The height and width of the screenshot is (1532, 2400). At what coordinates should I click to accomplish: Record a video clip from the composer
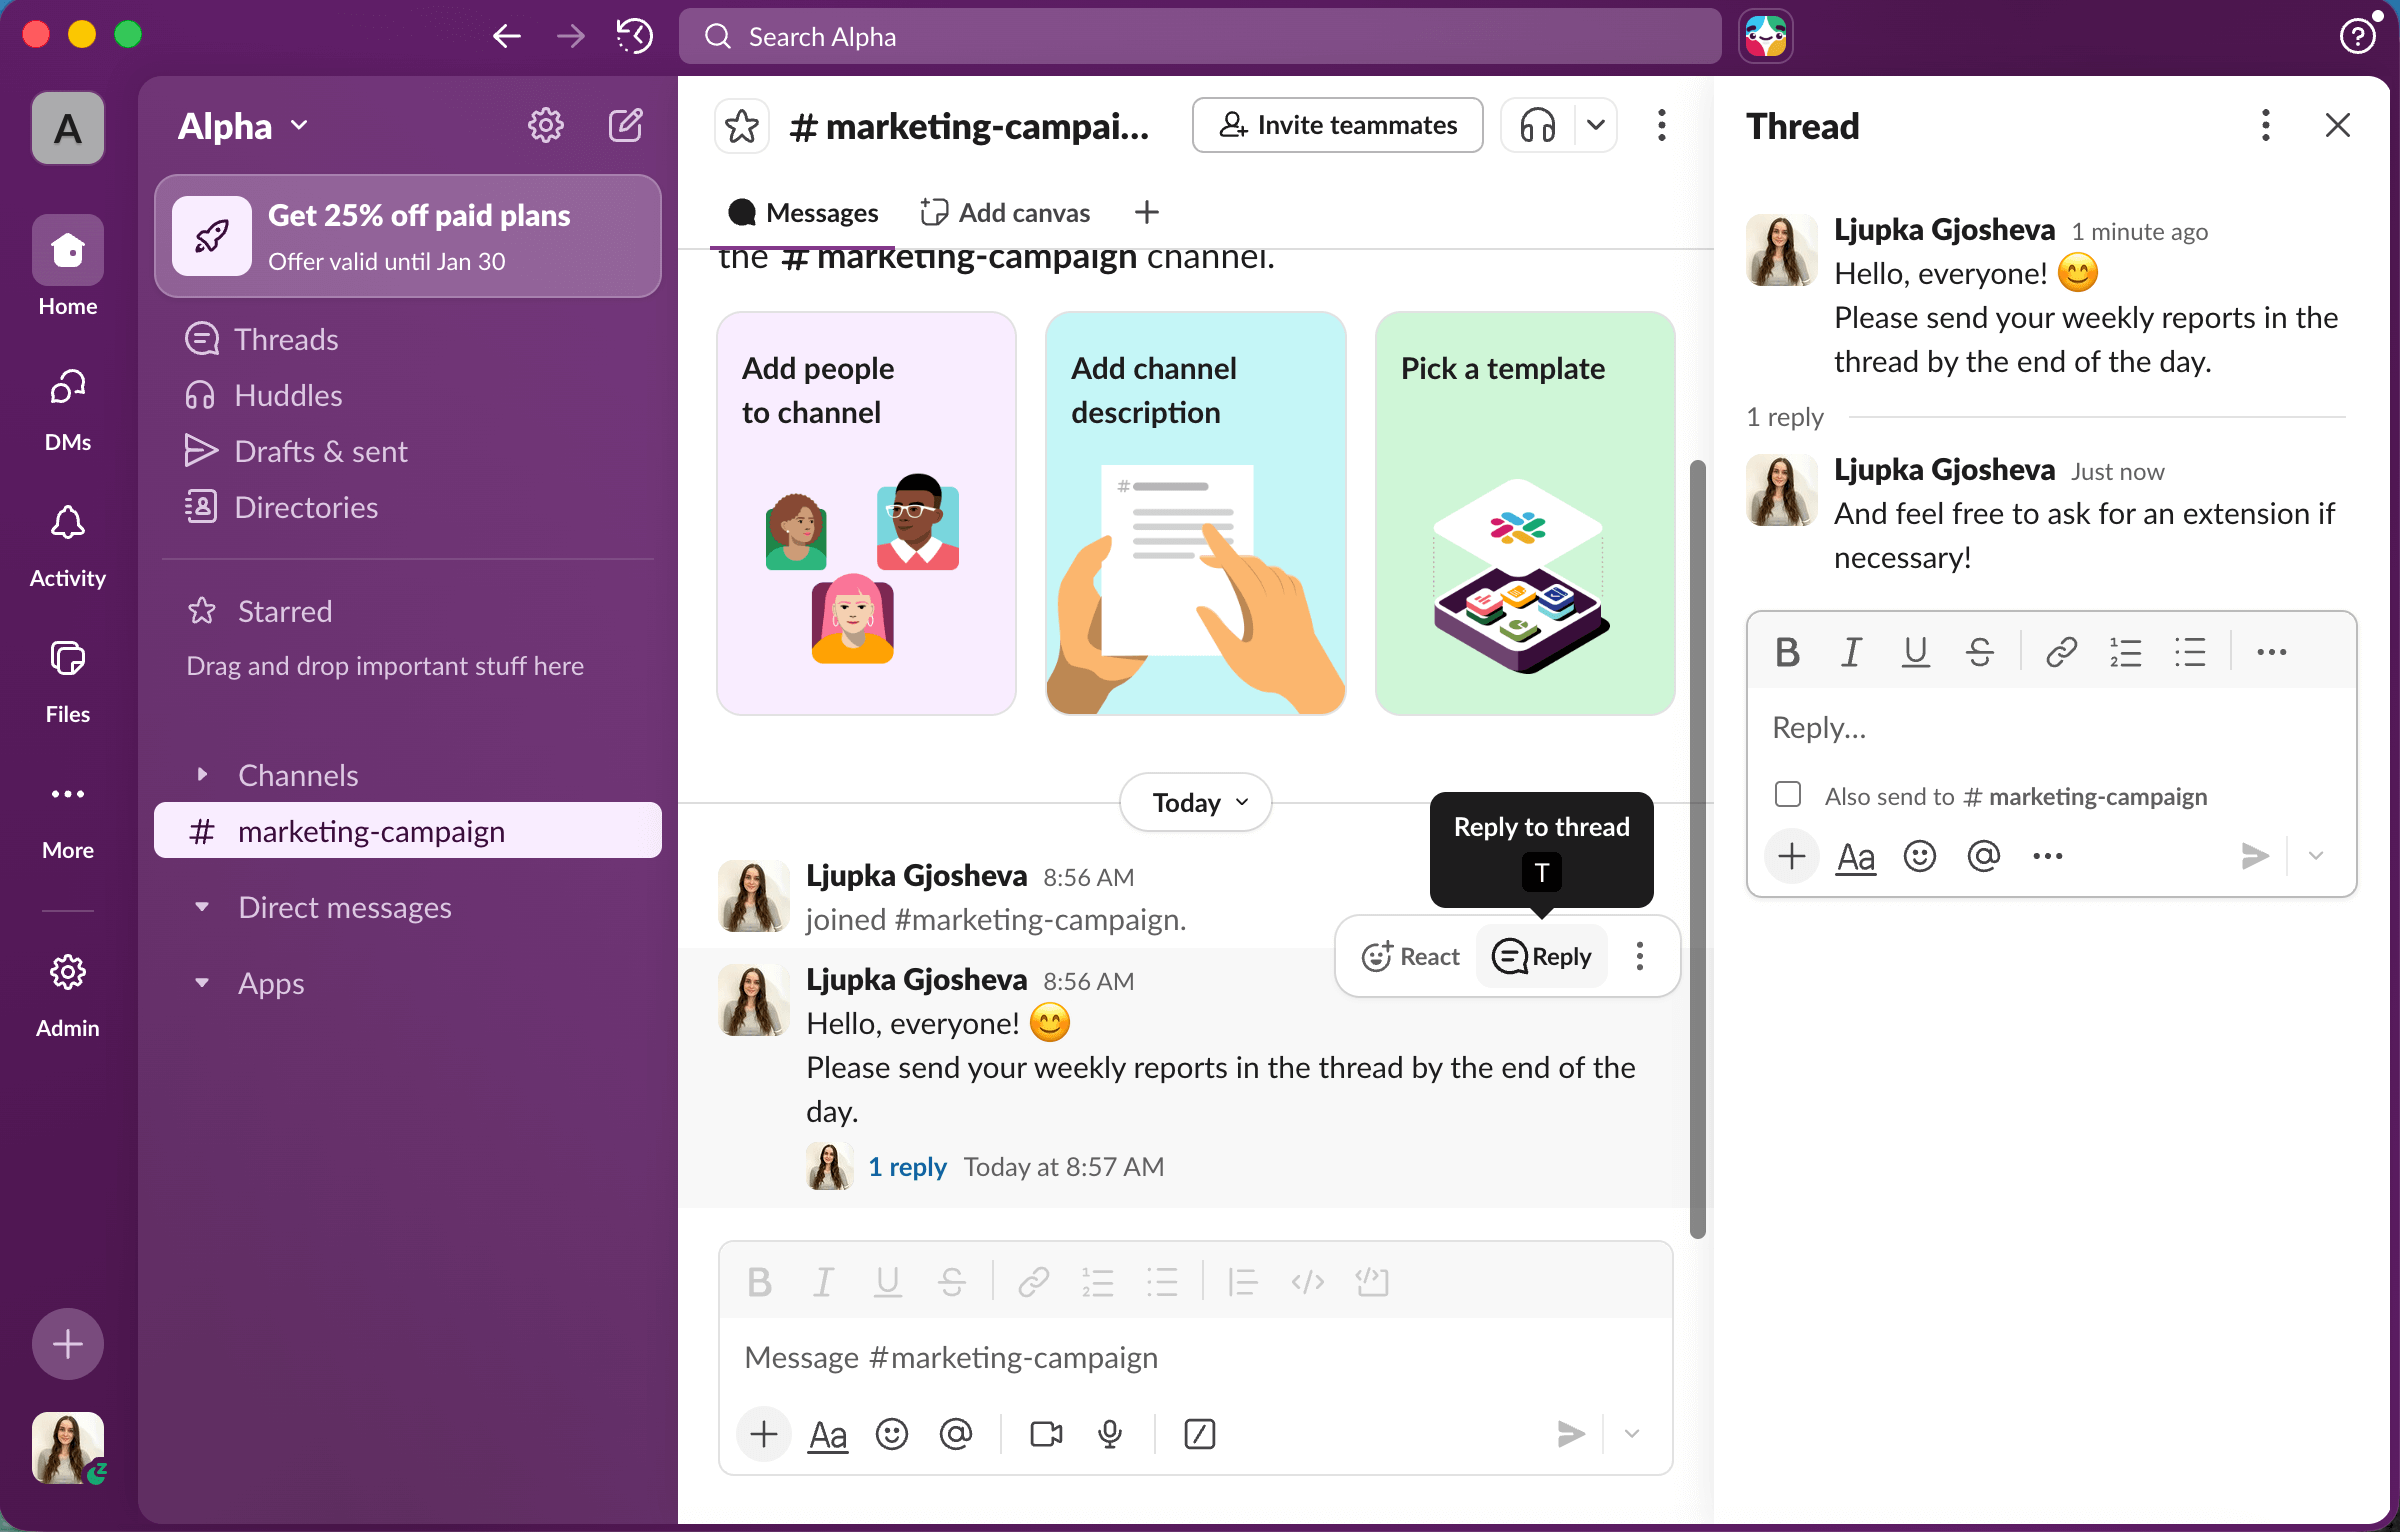pos(1045,1434)
